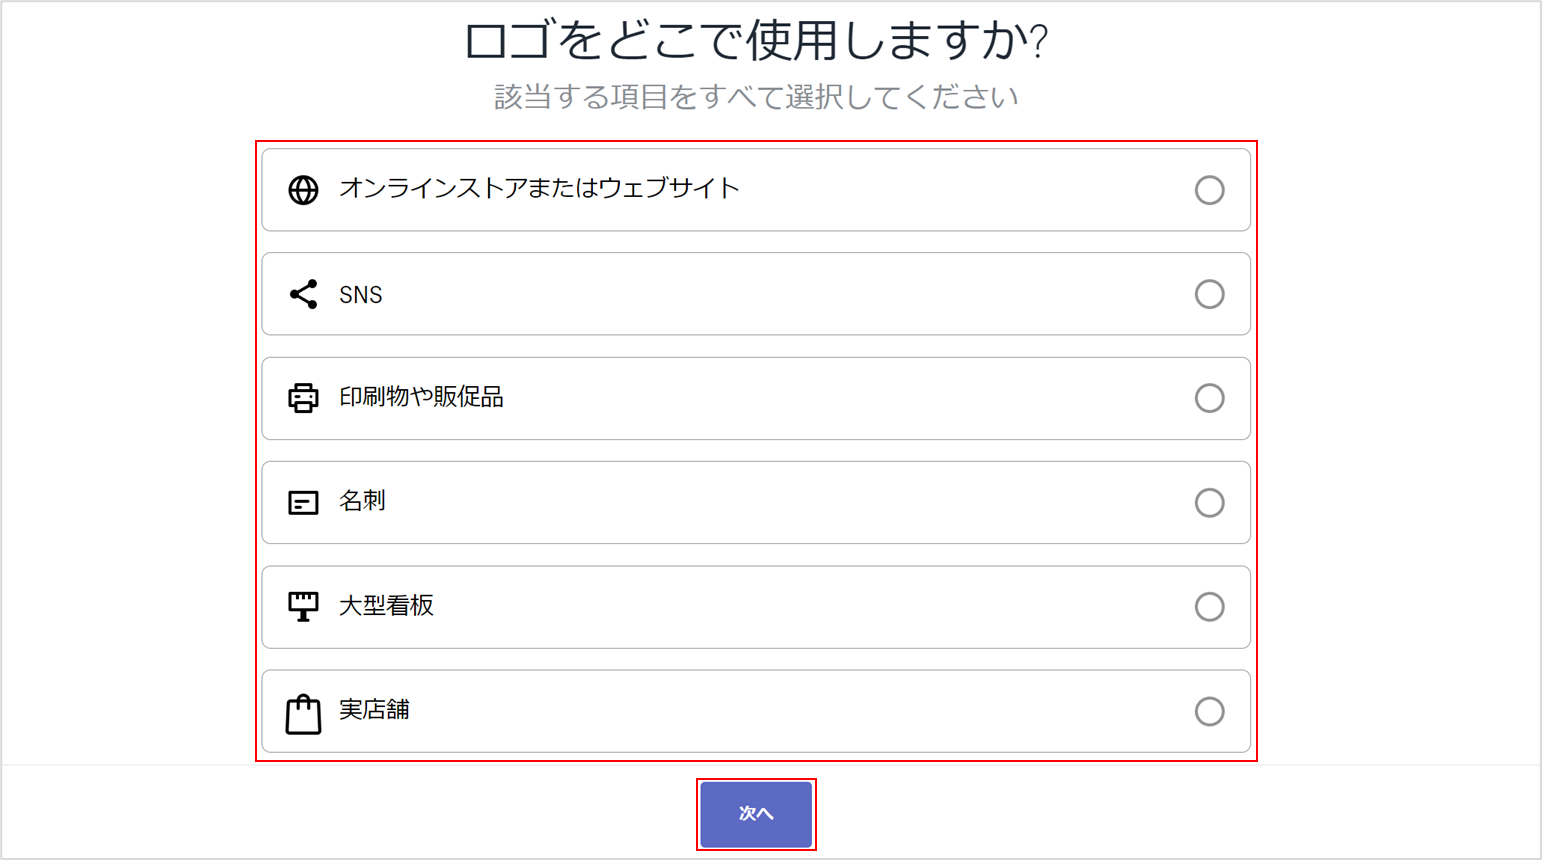
Task: Tick the 実店舗 radio circle
Action: tap(1209, 711)
